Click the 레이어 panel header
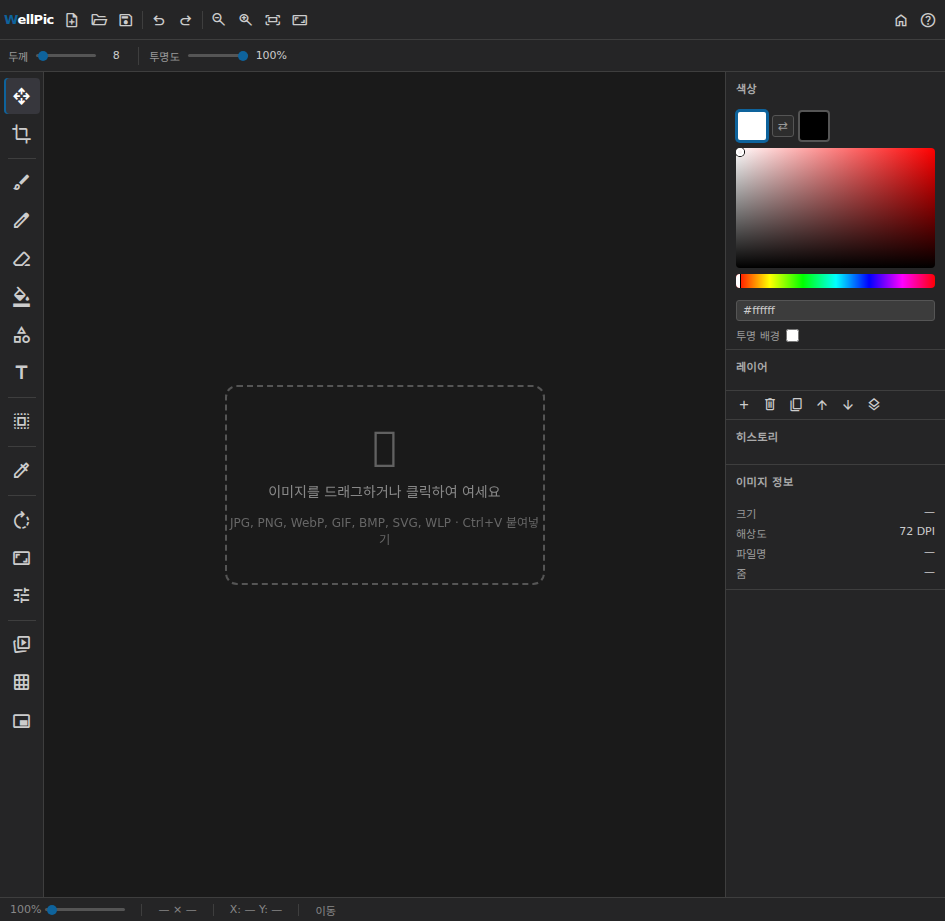Viewport: 945px width, 921px height. point(751,367)
